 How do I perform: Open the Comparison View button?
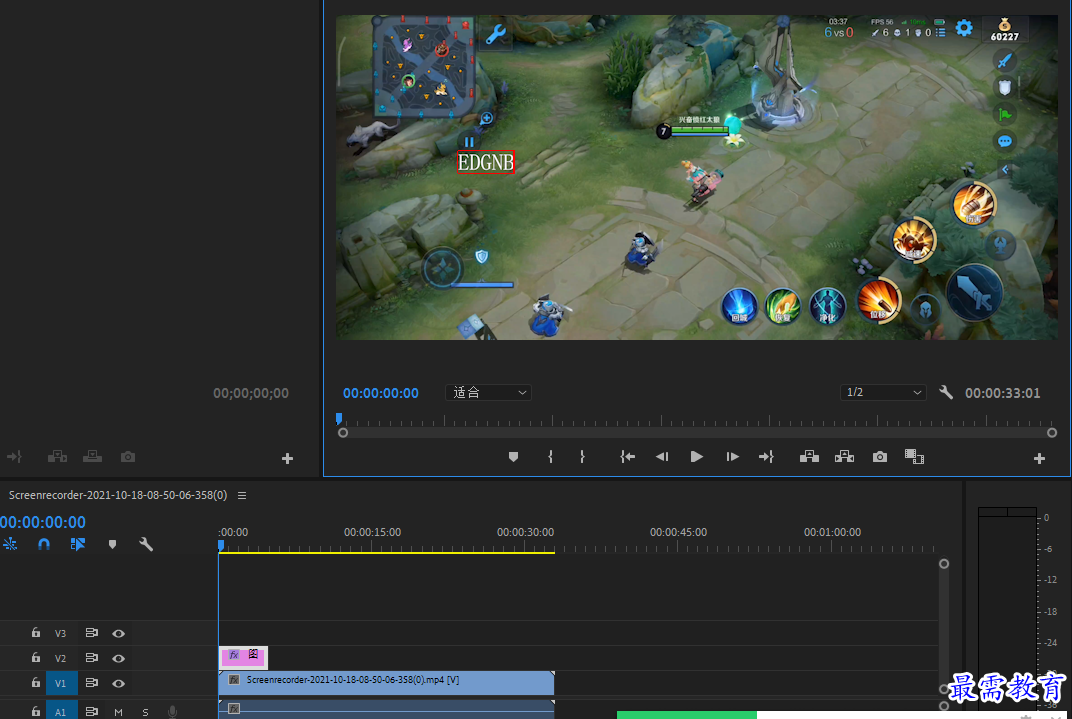pyautogui.click(x=914, y=457)
